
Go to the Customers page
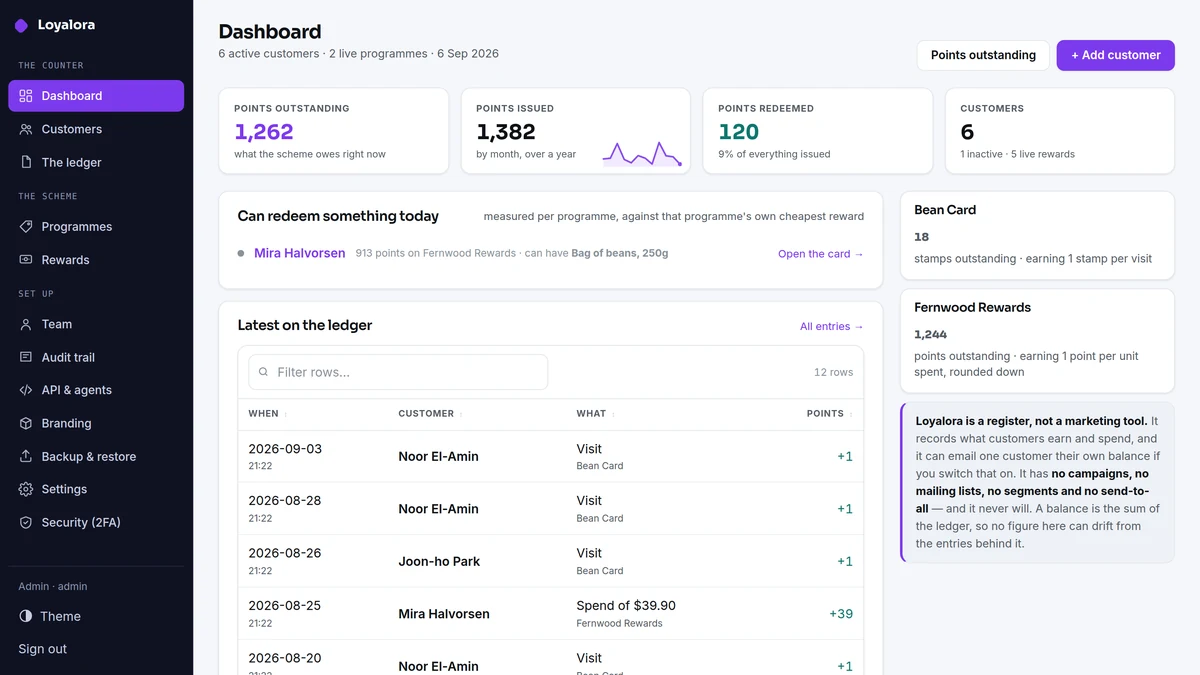(96, 129)
